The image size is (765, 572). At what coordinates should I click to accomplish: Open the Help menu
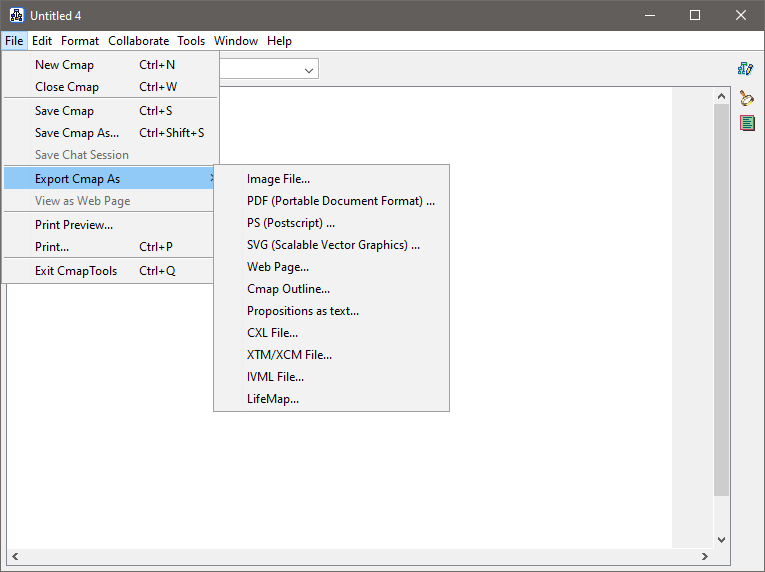click(279, 41)
